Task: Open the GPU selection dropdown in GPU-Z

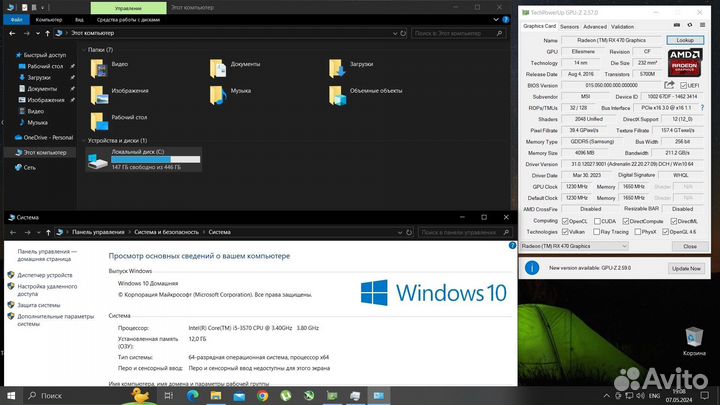Action: pyautogui.click(x=574, y=246)
